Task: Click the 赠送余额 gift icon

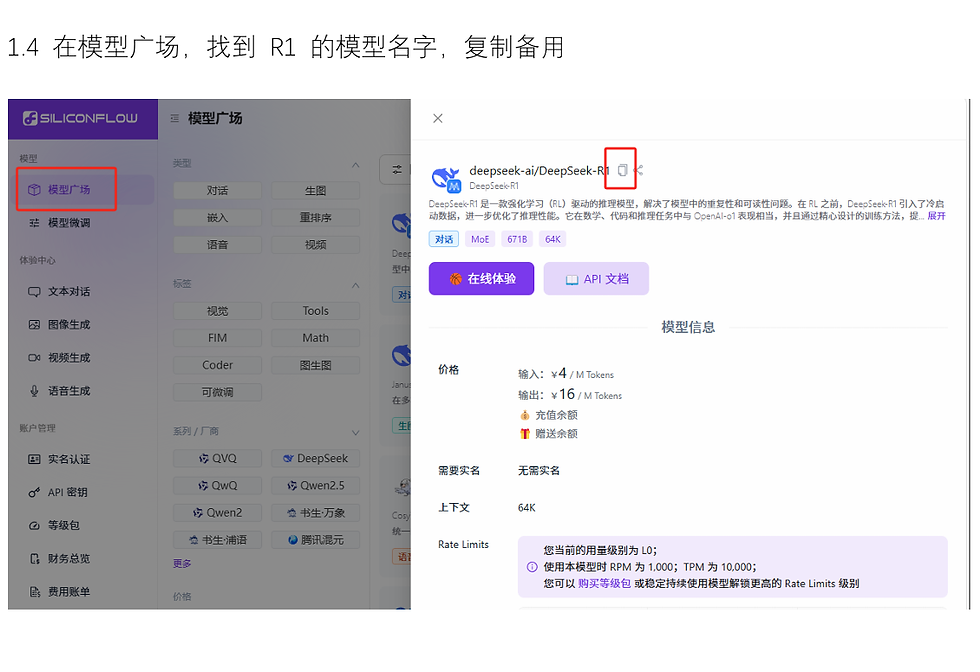Action: click(524, 433)
